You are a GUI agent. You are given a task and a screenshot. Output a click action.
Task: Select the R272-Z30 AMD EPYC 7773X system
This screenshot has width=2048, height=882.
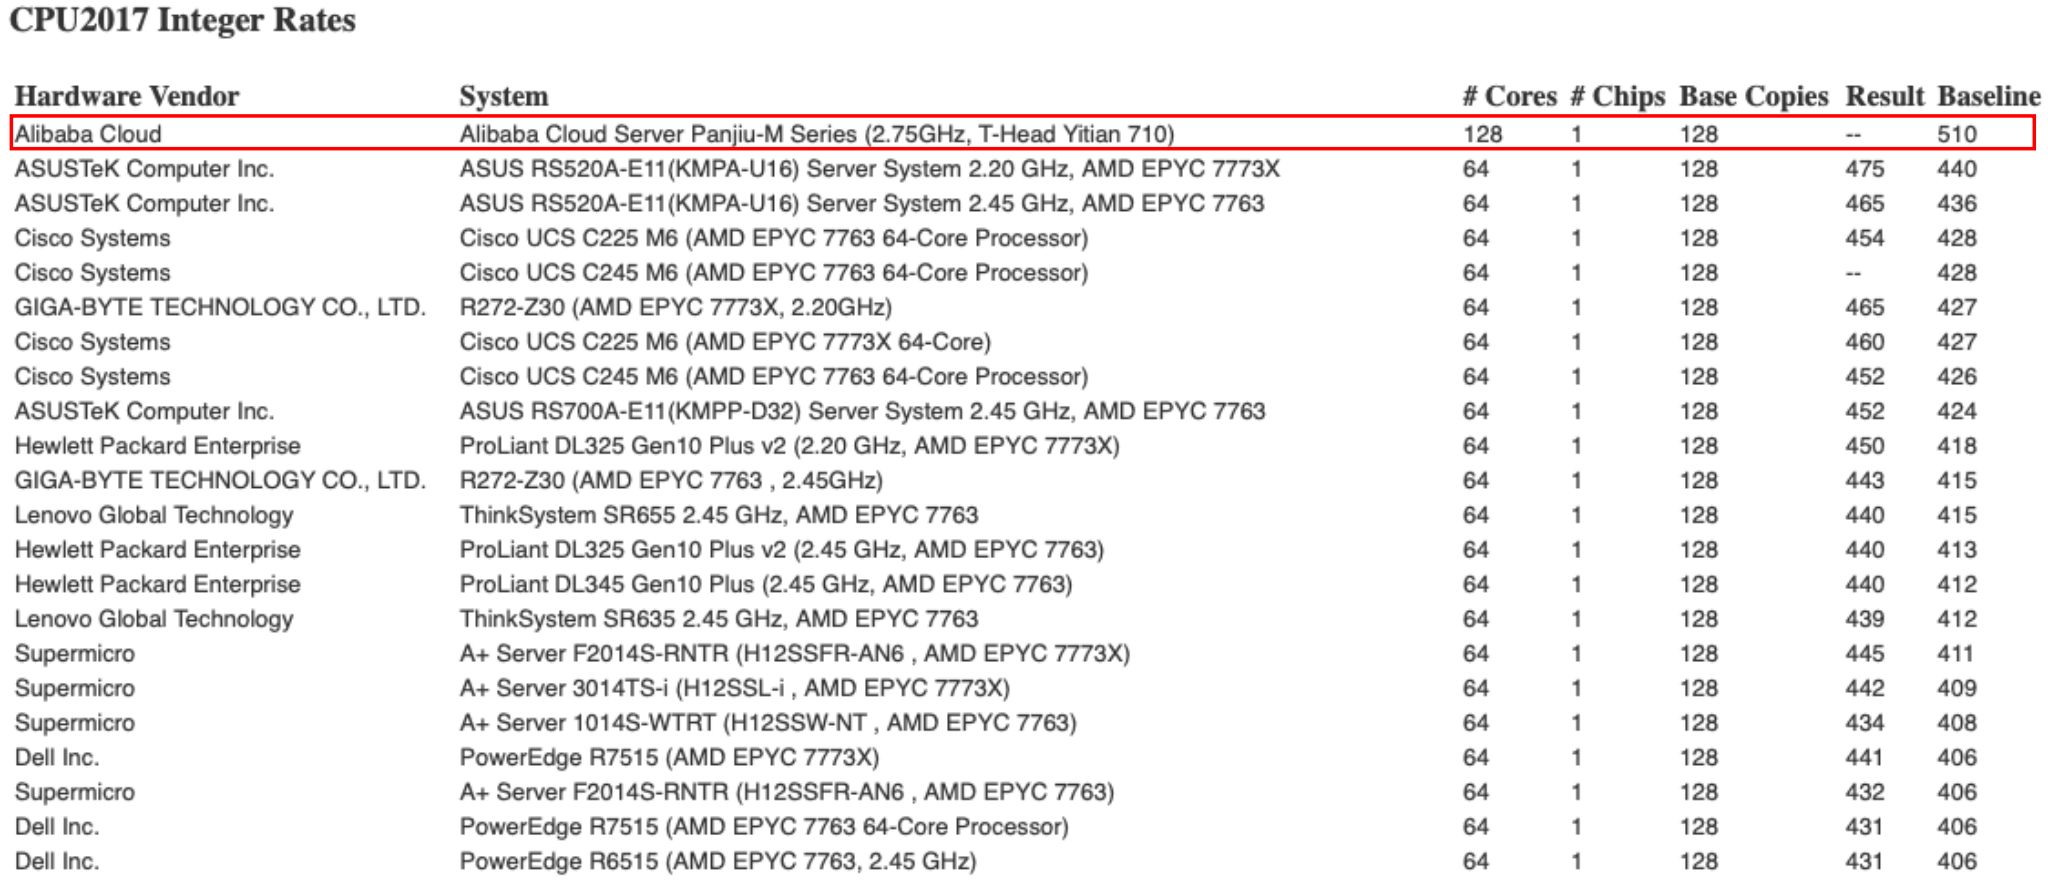point(675,307)
